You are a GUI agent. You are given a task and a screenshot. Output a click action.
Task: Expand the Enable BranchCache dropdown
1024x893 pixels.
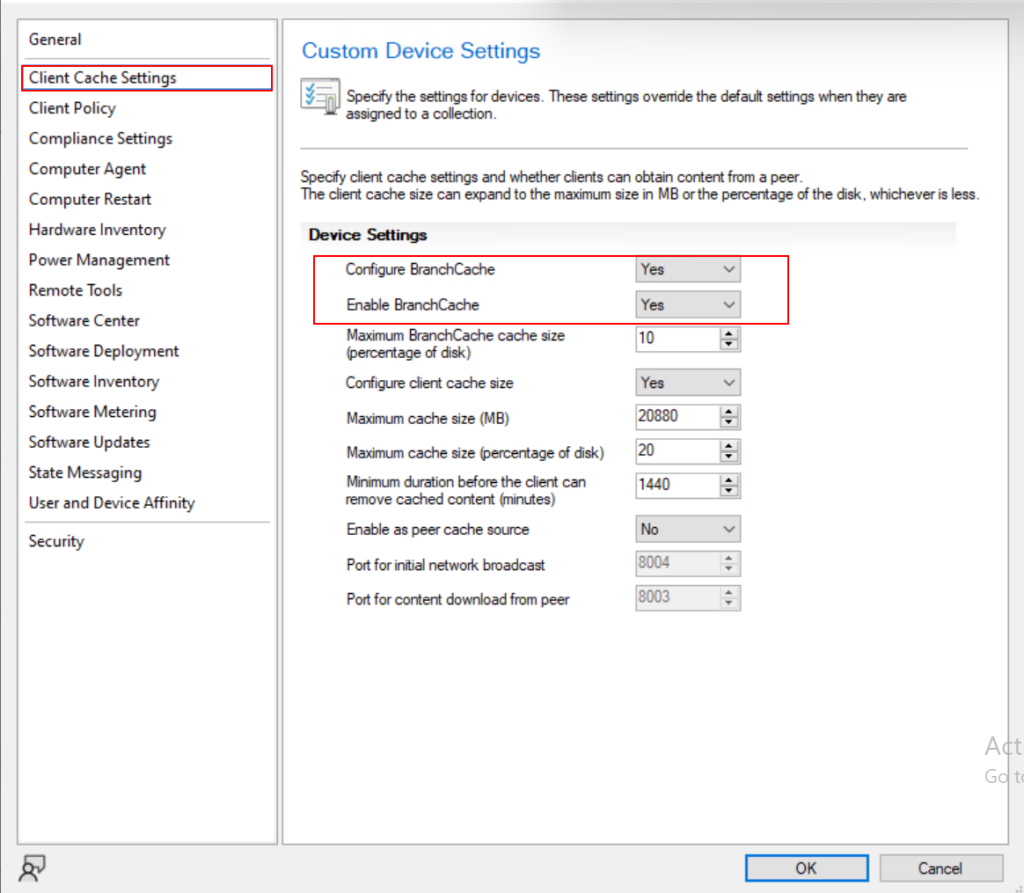(x=688, y=305)
